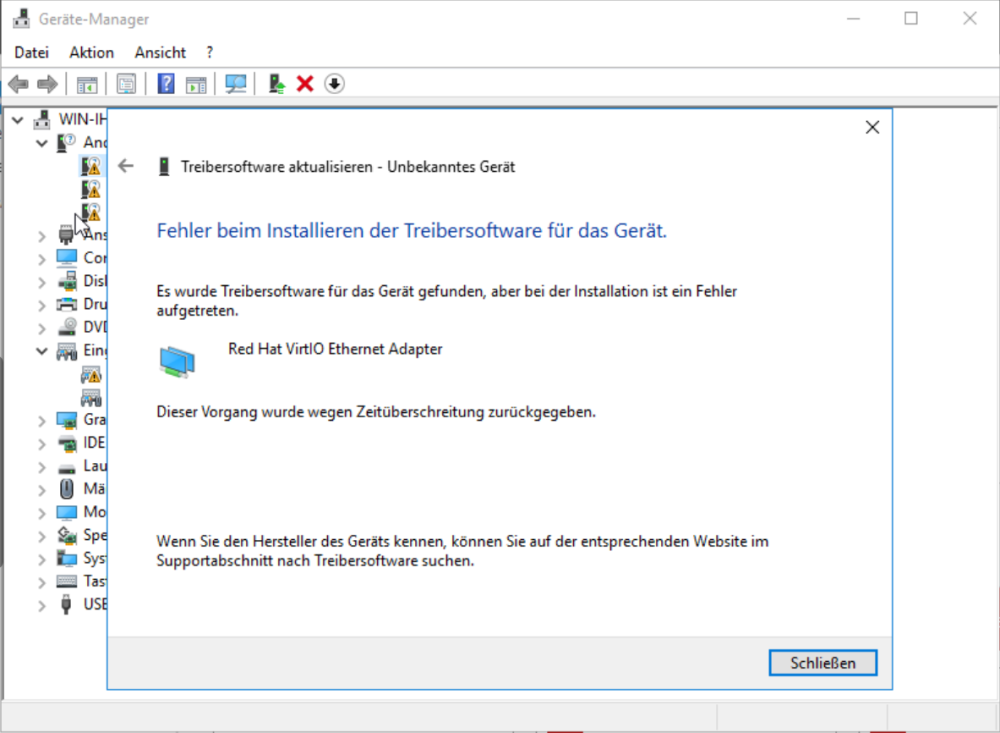Image resolution: width=1000 pixels, height=733 pixels.
Task: Select the input device with warning sign
Action: (x=91, y=374)
